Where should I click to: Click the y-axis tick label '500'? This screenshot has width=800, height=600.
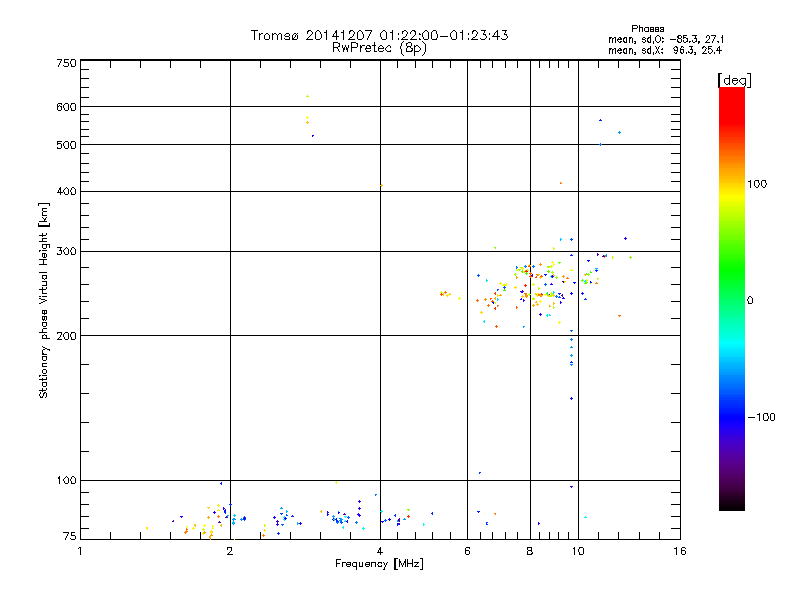pyautogui.click(x=66, y=145)
